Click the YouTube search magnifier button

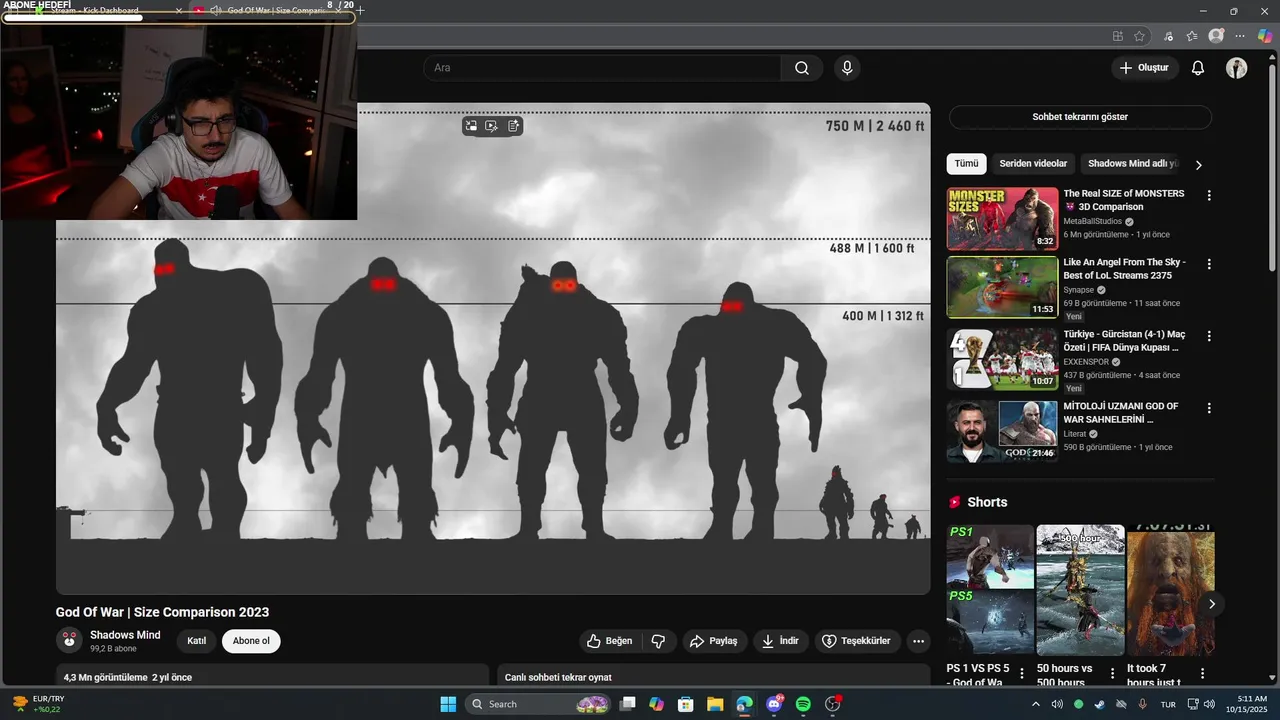[x=802, y=68]
